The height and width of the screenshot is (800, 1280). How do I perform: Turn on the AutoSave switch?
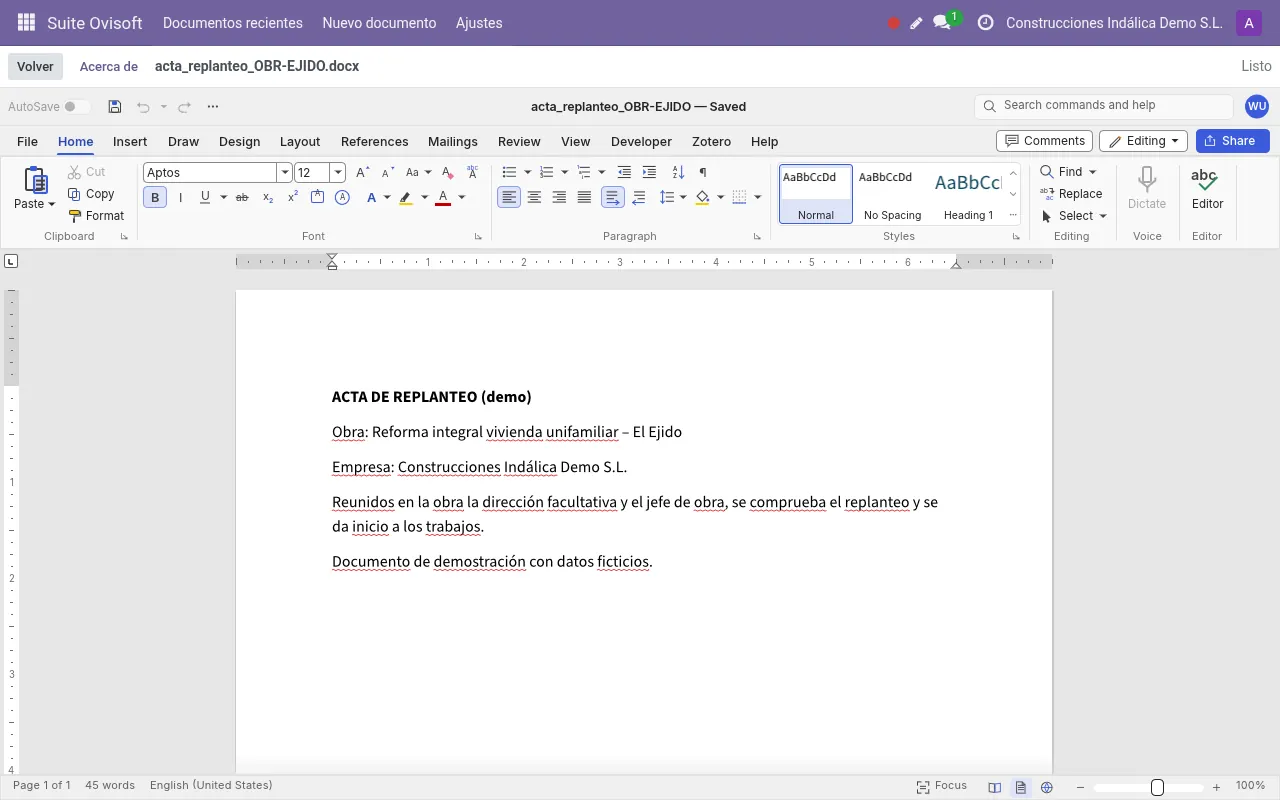point(76,107)
